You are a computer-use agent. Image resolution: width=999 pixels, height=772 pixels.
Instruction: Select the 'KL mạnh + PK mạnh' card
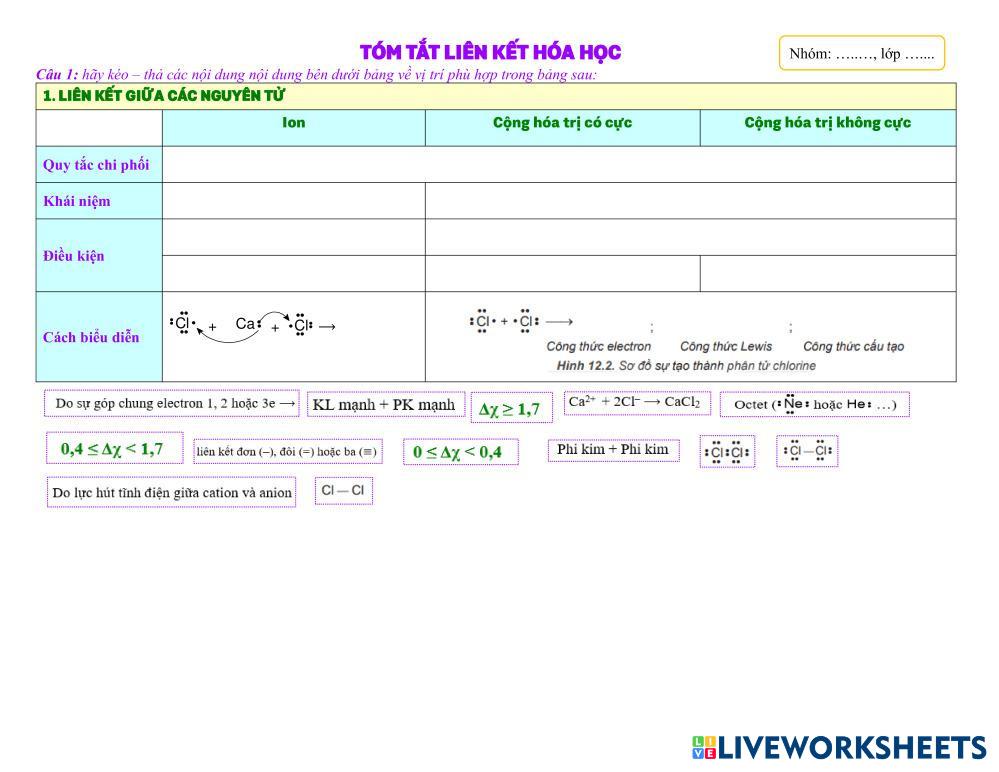tap(385, 404)
